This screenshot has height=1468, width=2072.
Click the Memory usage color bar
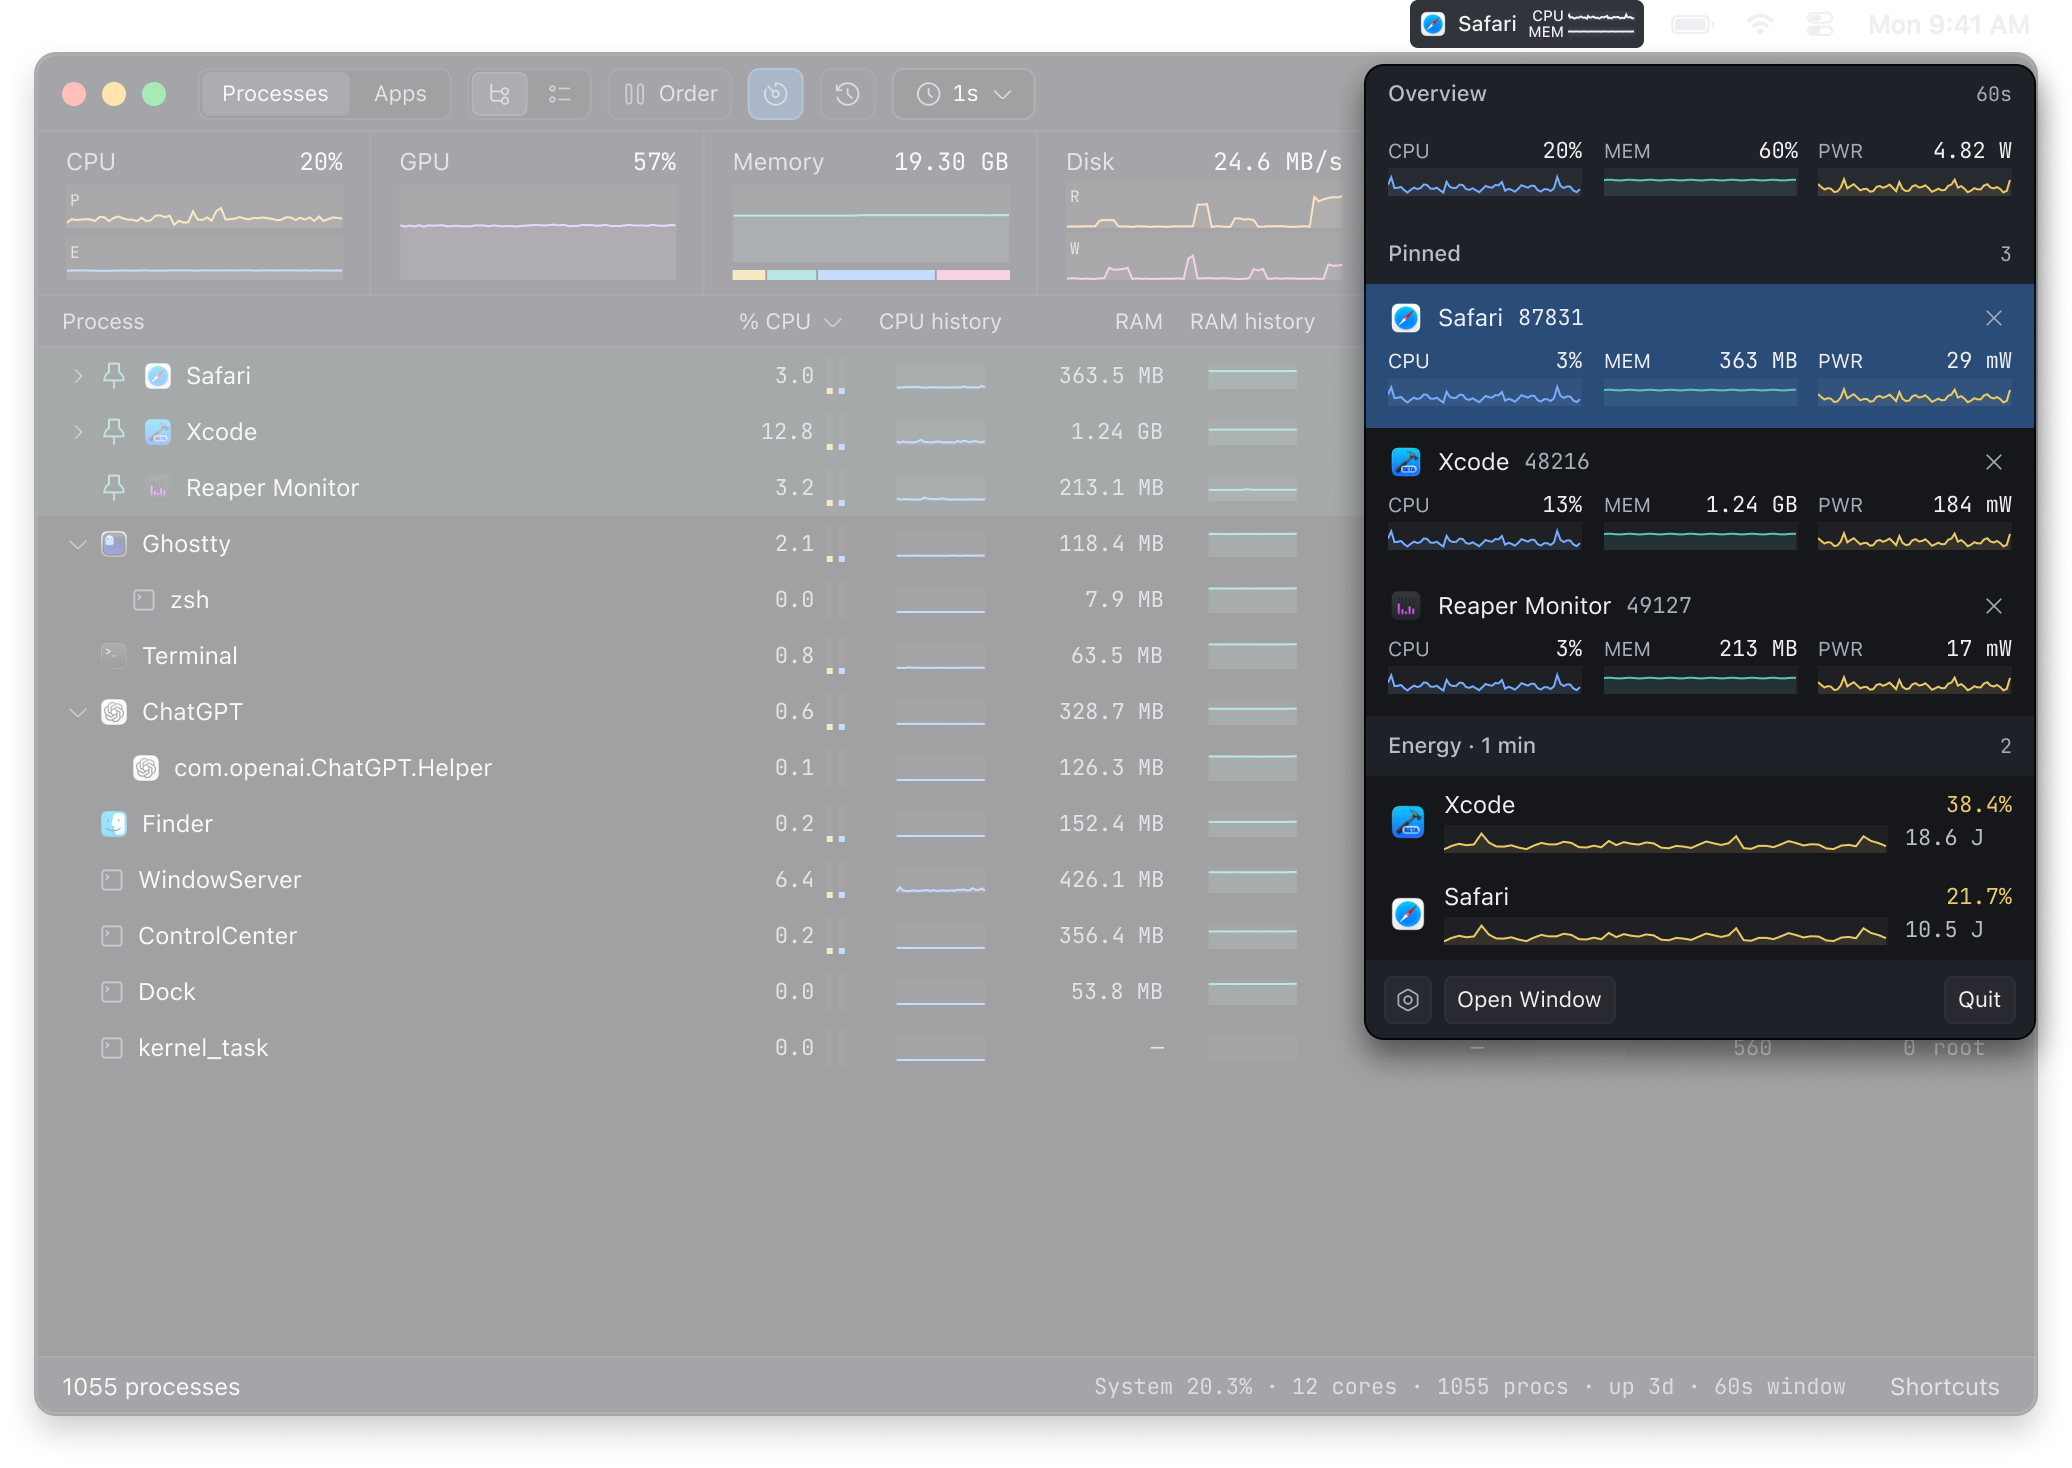pyautogui.click(x=871, y=275)
